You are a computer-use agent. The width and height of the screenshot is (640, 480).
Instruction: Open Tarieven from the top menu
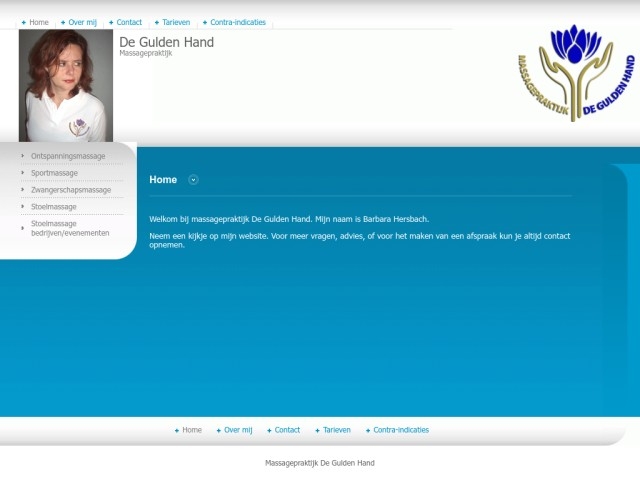175,22
